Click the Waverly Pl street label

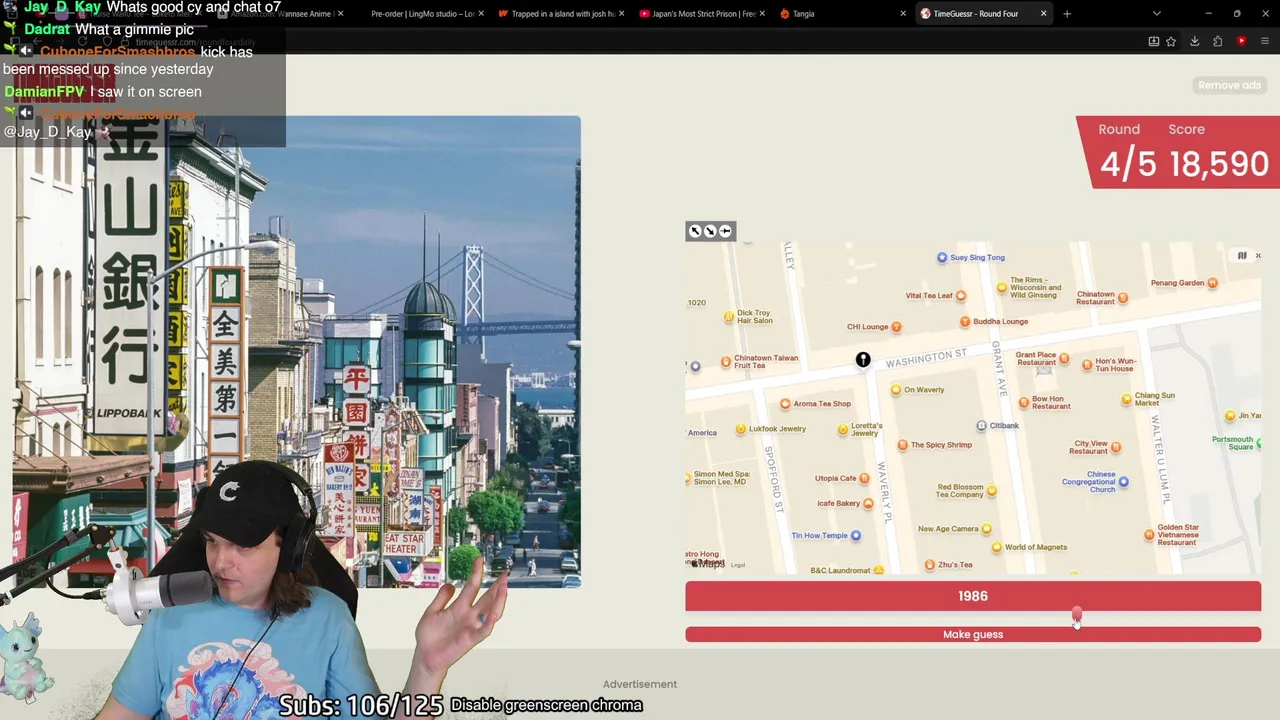coord(884,493)
